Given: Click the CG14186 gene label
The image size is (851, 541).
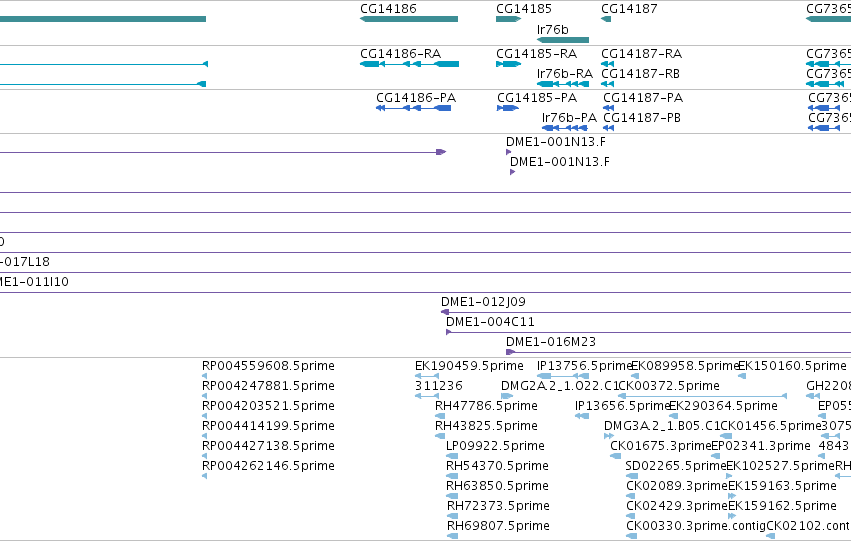Looking at the screenshot, I should pos(389,9).
